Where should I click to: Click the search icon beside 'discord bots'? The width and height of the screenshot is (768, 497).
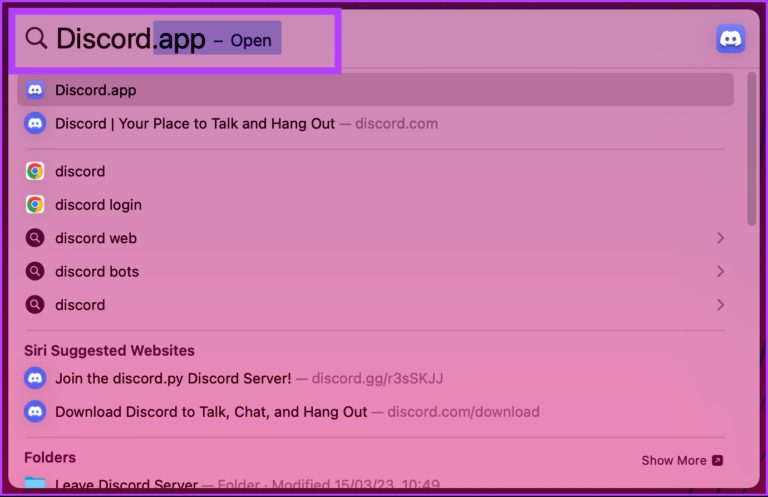pos(35,271)
